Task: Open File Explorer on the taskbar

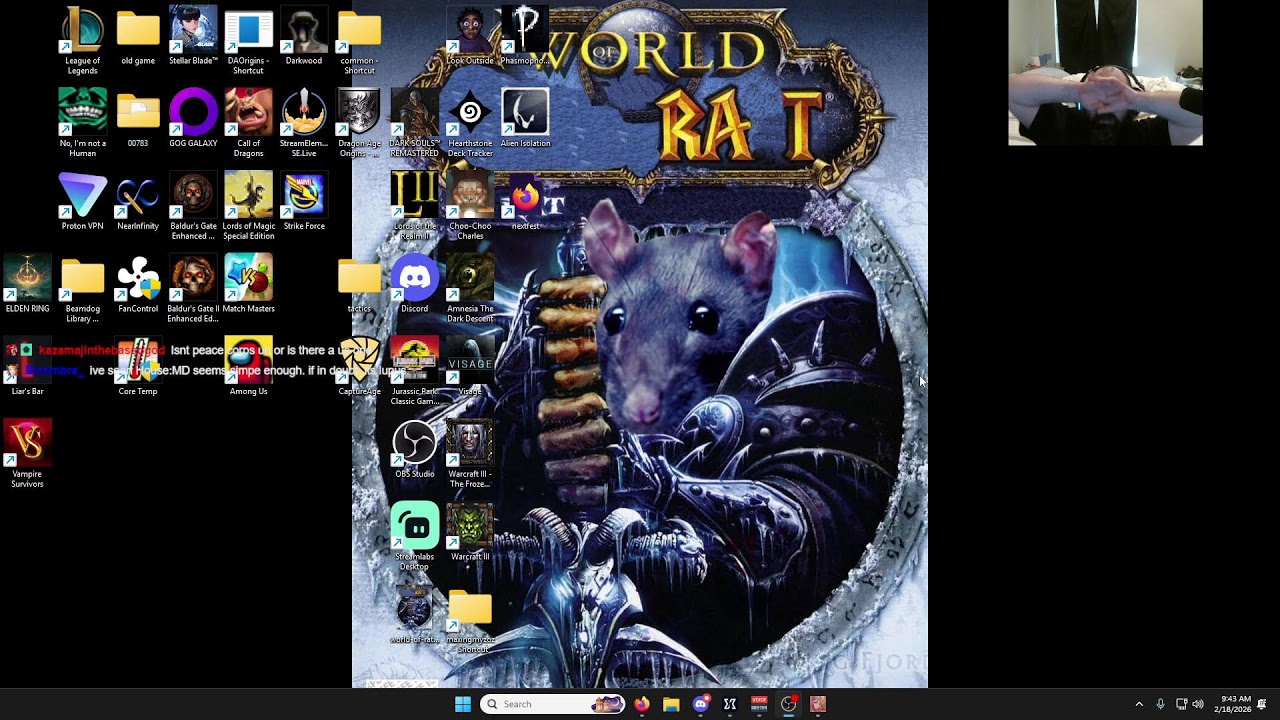Action: (x=671, y=704)
